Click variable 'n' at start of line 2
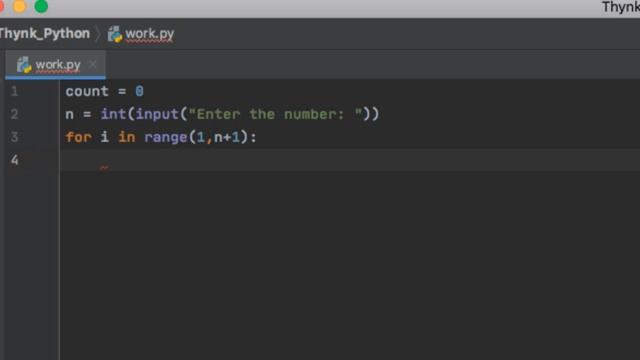The width and height of the screenshot is (640, 360). point(69,114)
